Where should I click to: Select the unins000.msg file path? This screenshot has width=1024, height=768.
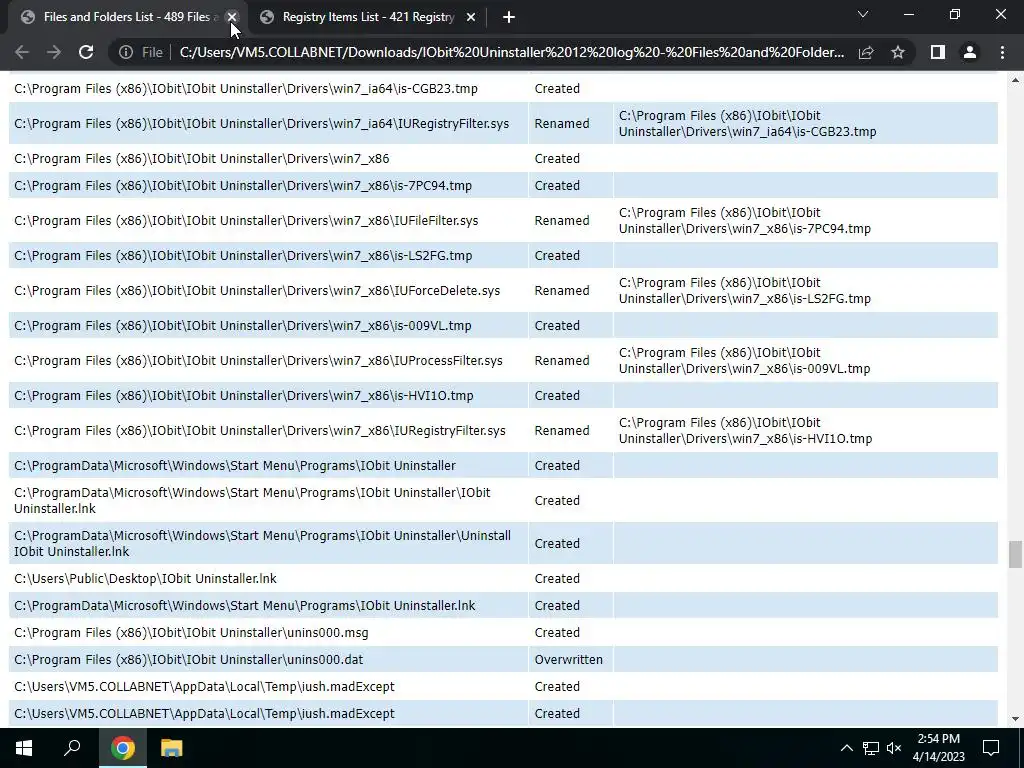point(191,633)
